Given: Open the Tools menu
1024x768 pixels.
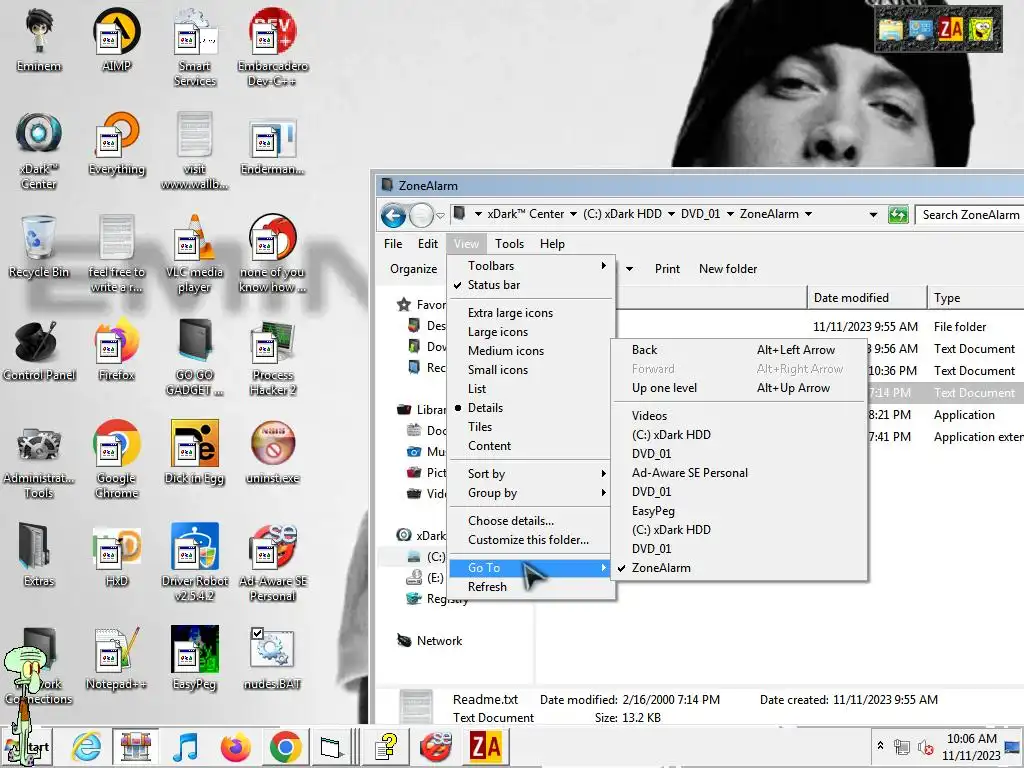Looking at the screenshot, I should [509, 244].
